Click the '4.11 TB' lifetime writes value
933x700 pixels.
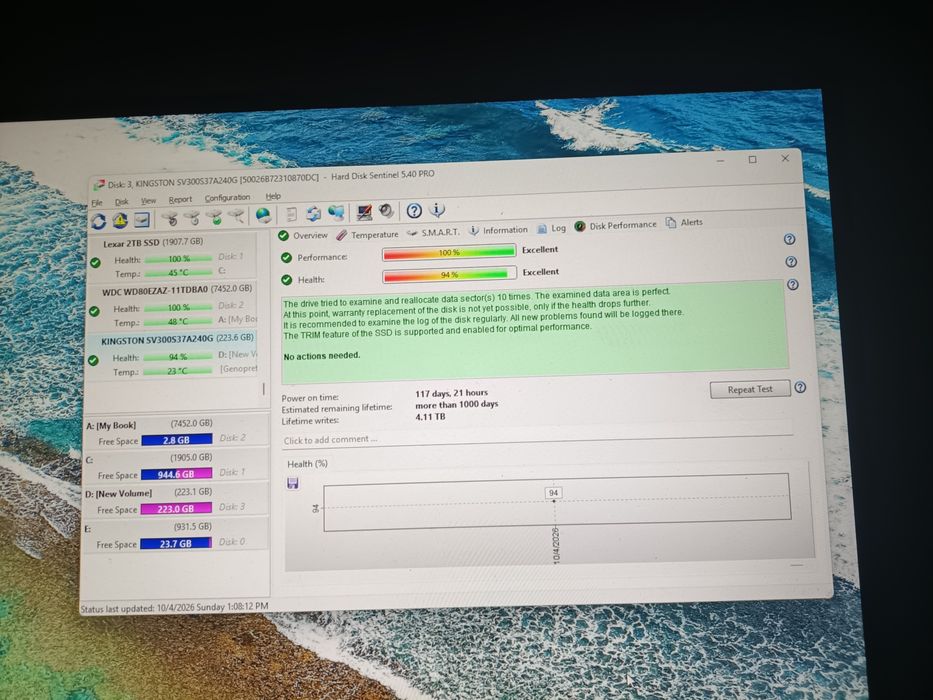(x=430, y=417)
